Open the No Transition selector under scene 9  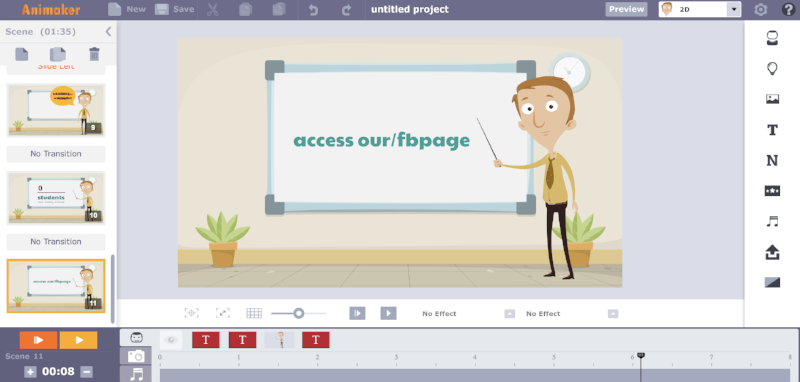click(x=56, y=154)
